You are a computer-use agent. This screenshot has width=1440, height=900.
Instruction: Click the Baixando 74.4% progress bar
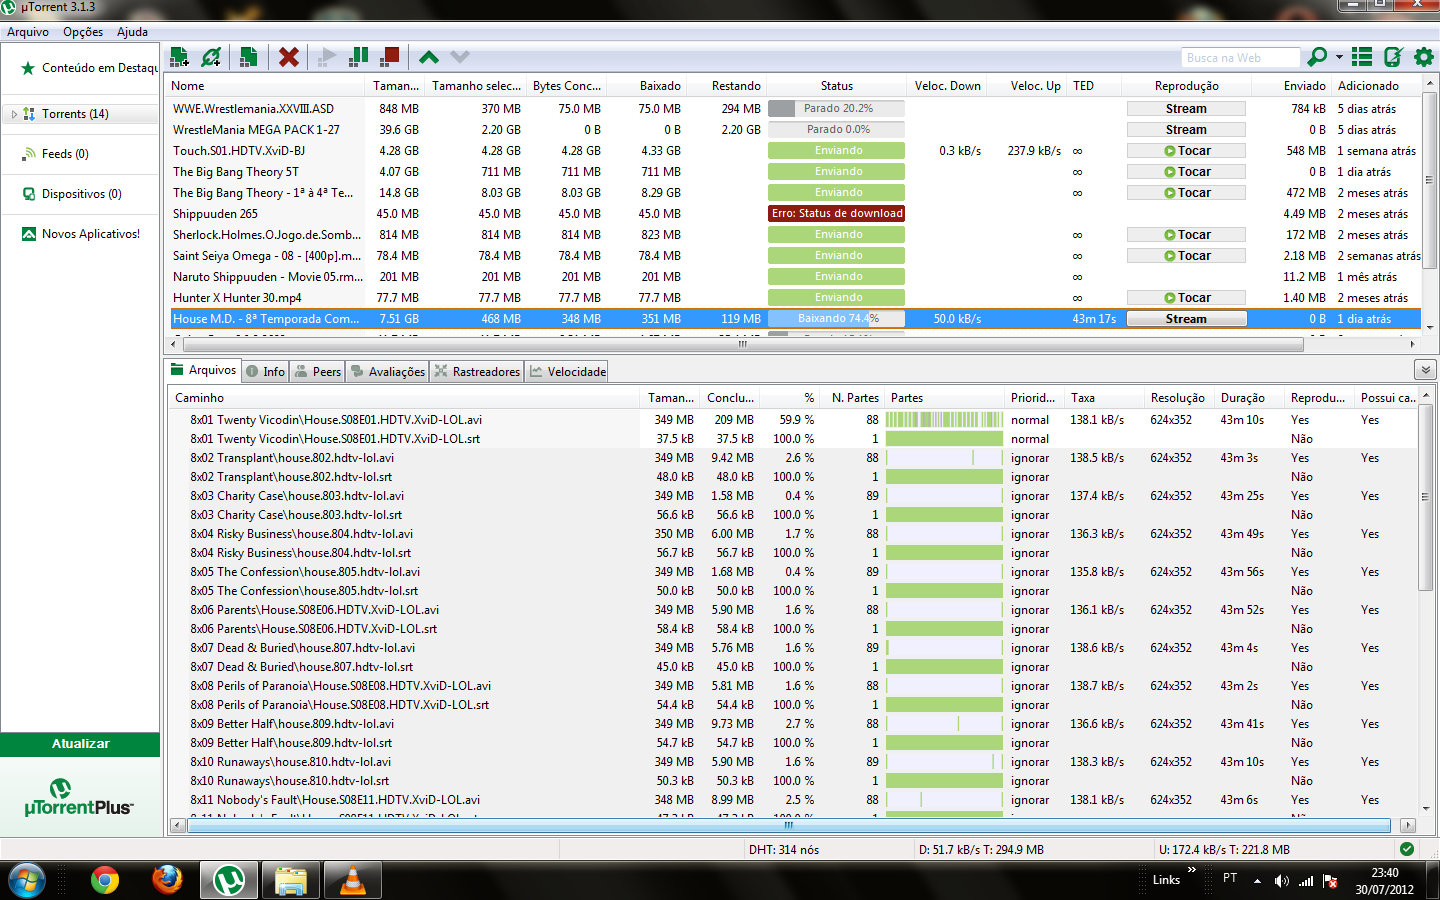click(836, 319)
